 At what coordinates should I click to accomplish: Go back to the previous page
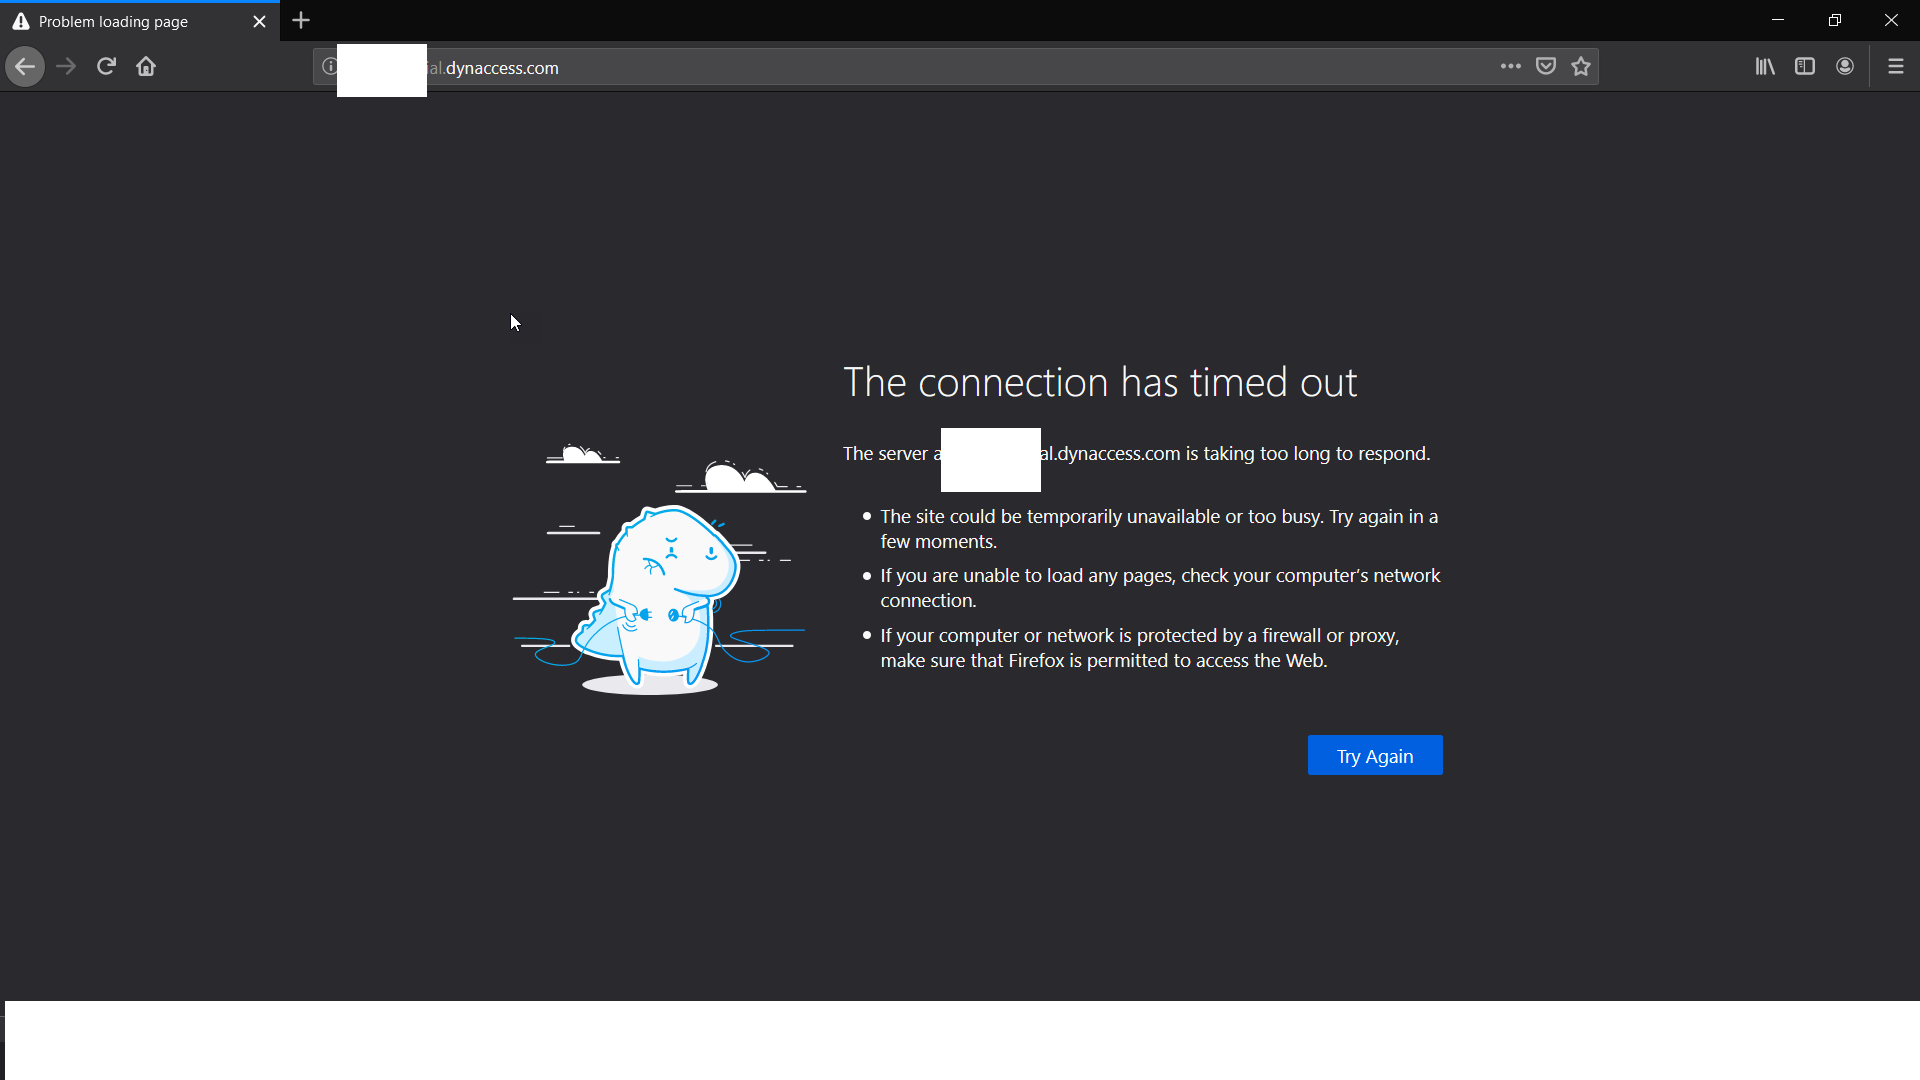point(25,67)
